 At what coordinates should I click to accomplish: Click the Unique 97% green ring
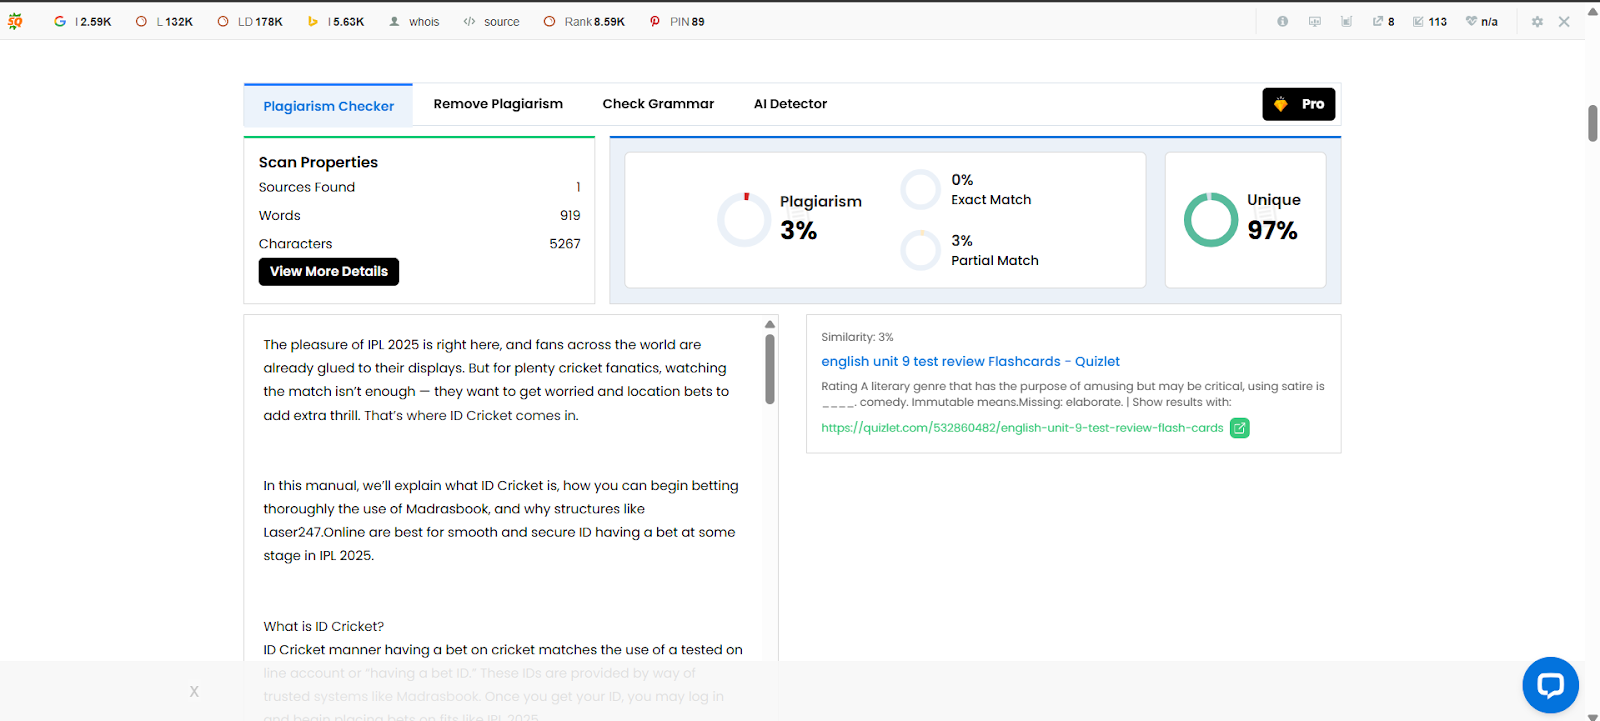[1211, 219]
